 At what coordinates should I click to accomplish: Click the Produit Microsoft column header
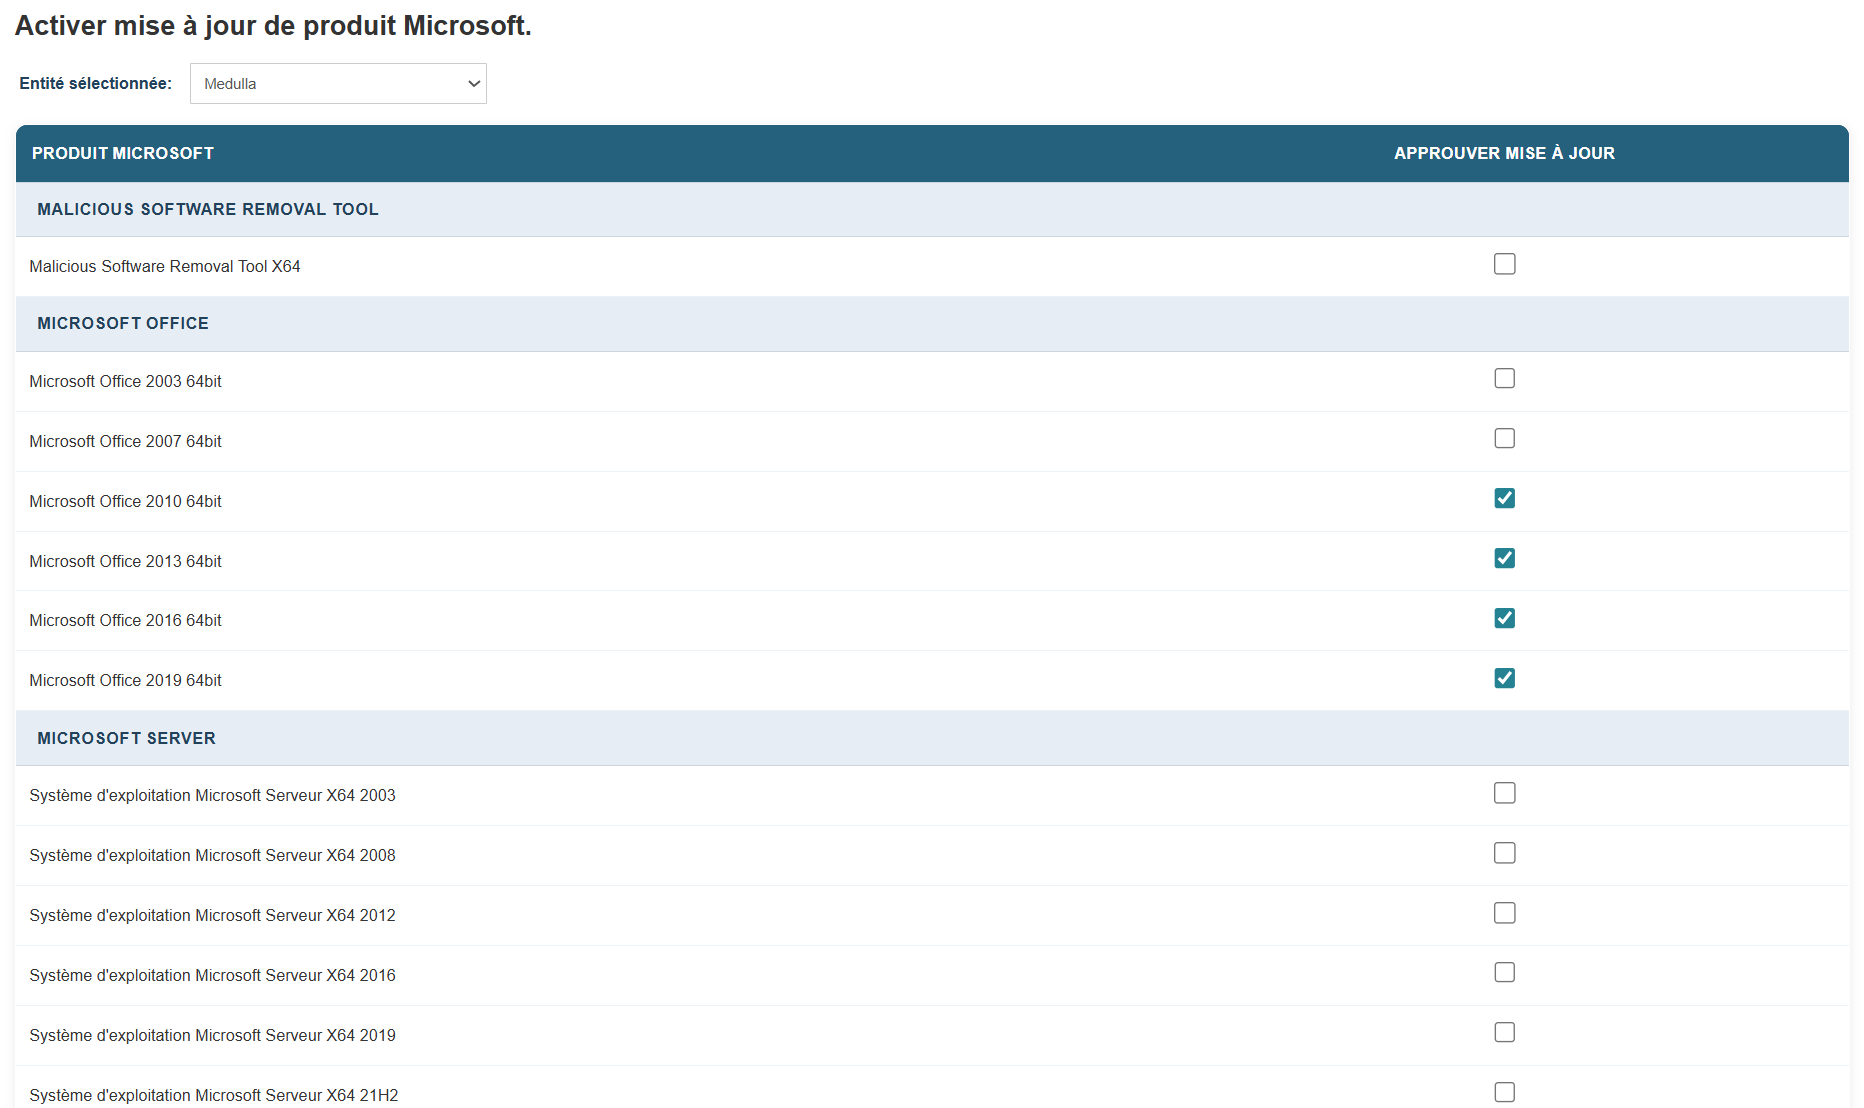coord(123,154)
